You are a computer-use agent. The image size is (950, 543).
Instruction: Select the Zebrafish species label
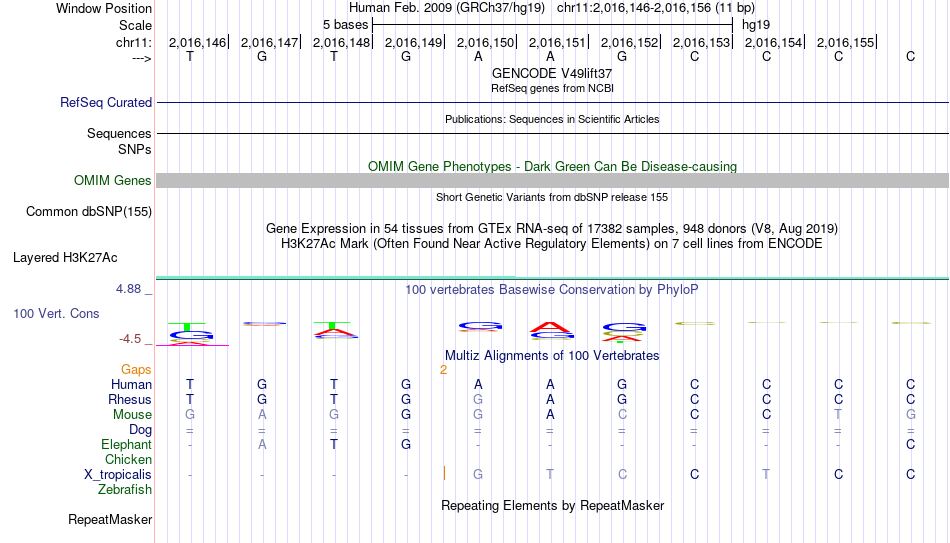pos(125,490)
